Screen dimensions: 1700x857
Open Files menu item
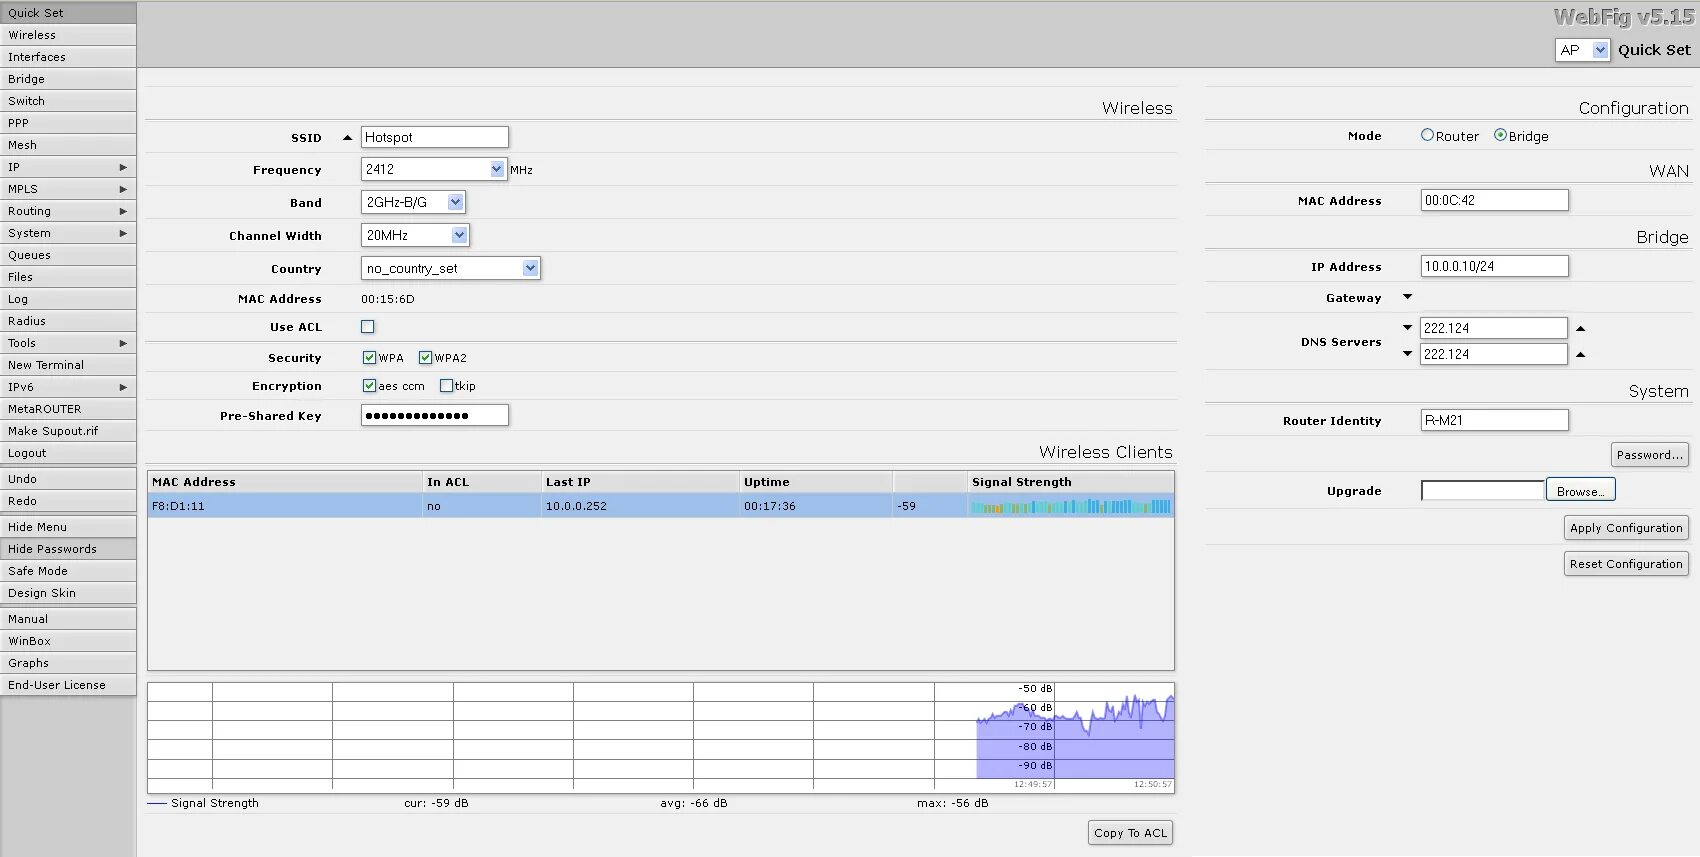coord(68,277)
